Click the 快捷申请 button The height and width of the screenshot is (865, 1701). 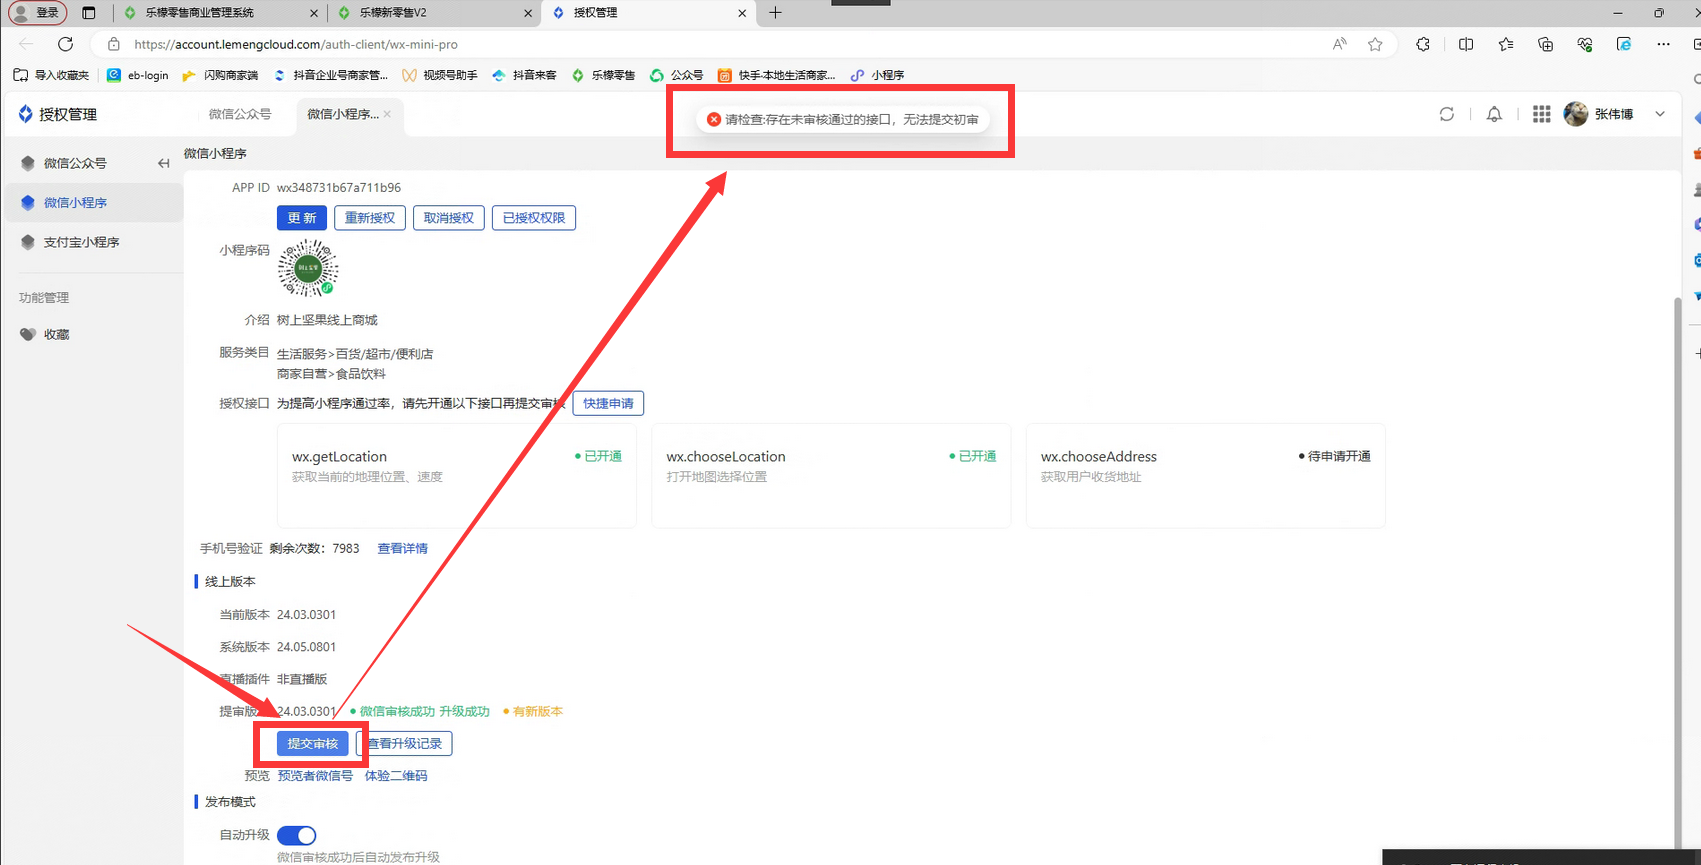tap(608, 403)
